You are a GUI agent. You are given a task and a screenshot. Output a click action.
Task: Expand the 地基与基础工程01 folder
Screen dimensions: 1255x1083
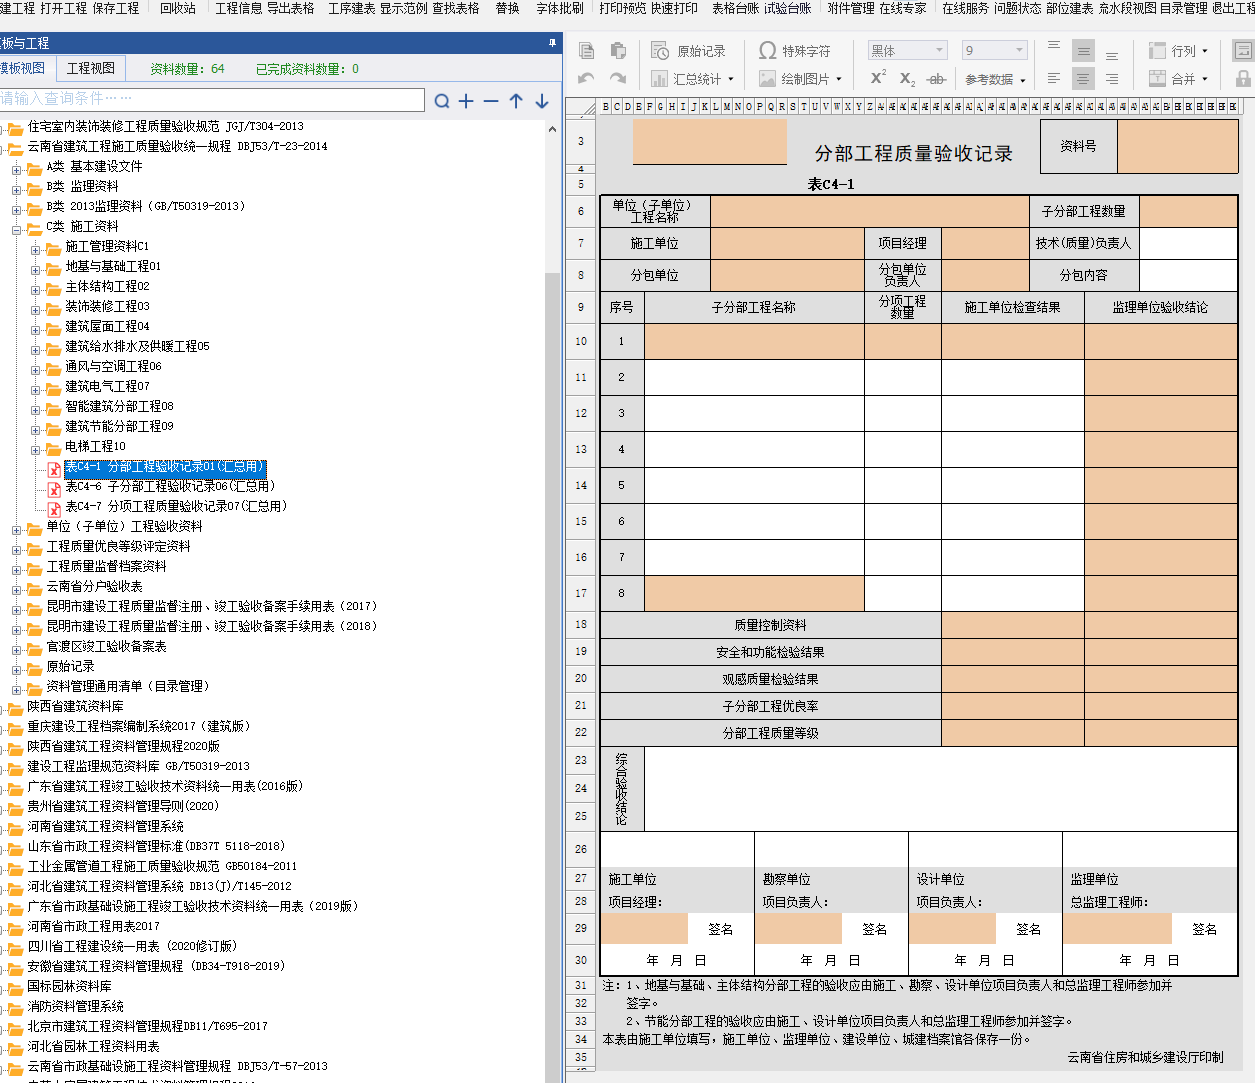tap(36, 269)
